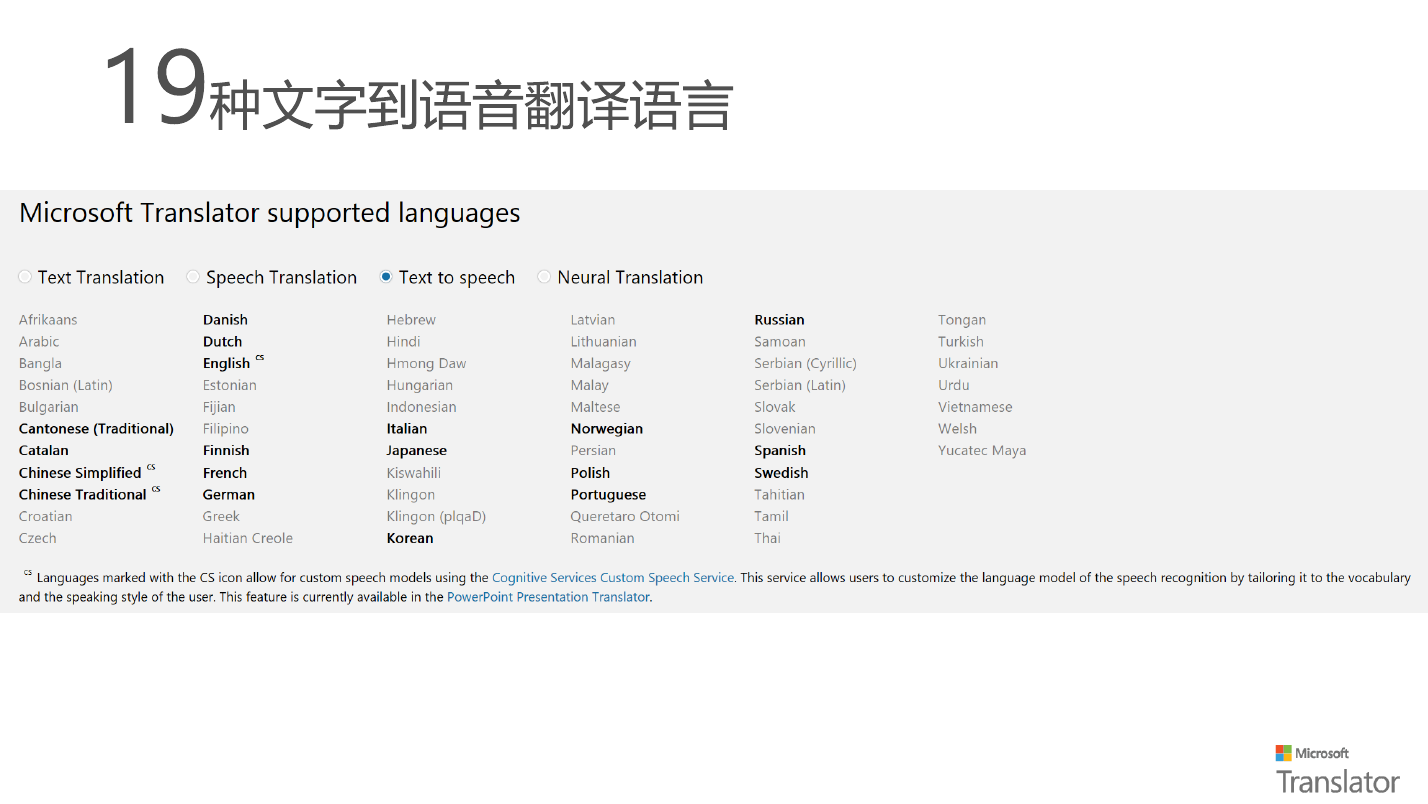
Task: Click the language 'Vietnamese'
Action: tap(975, 407)
